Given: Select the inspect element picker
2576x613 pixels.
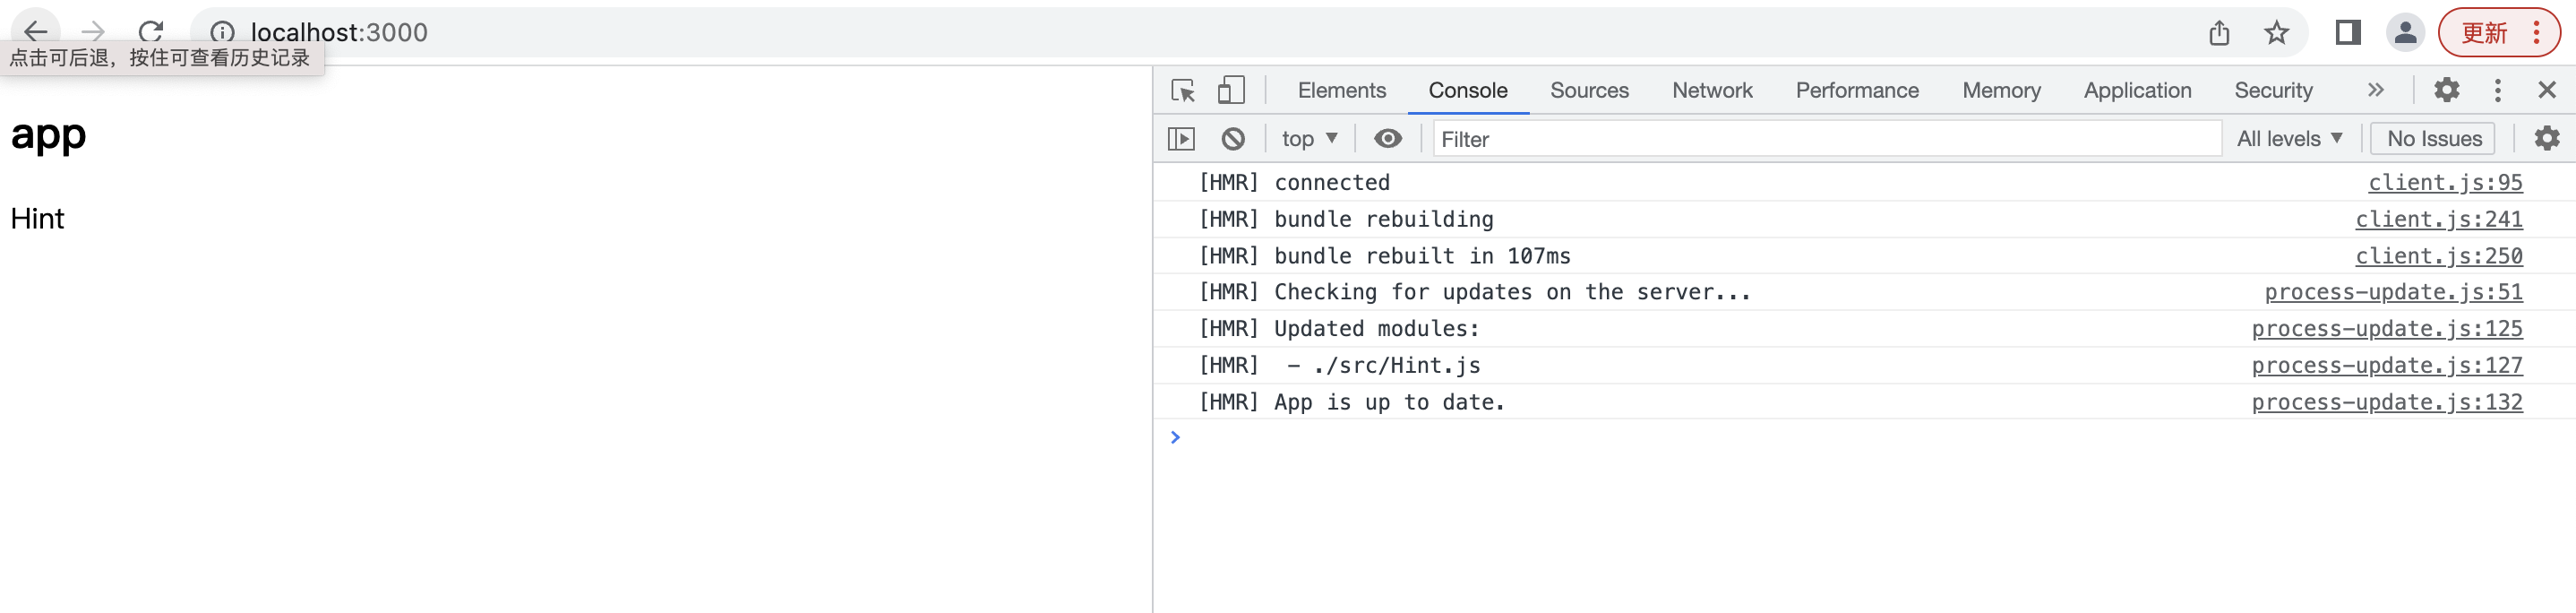Looking at the screenshot, I should coord(1183,90).
